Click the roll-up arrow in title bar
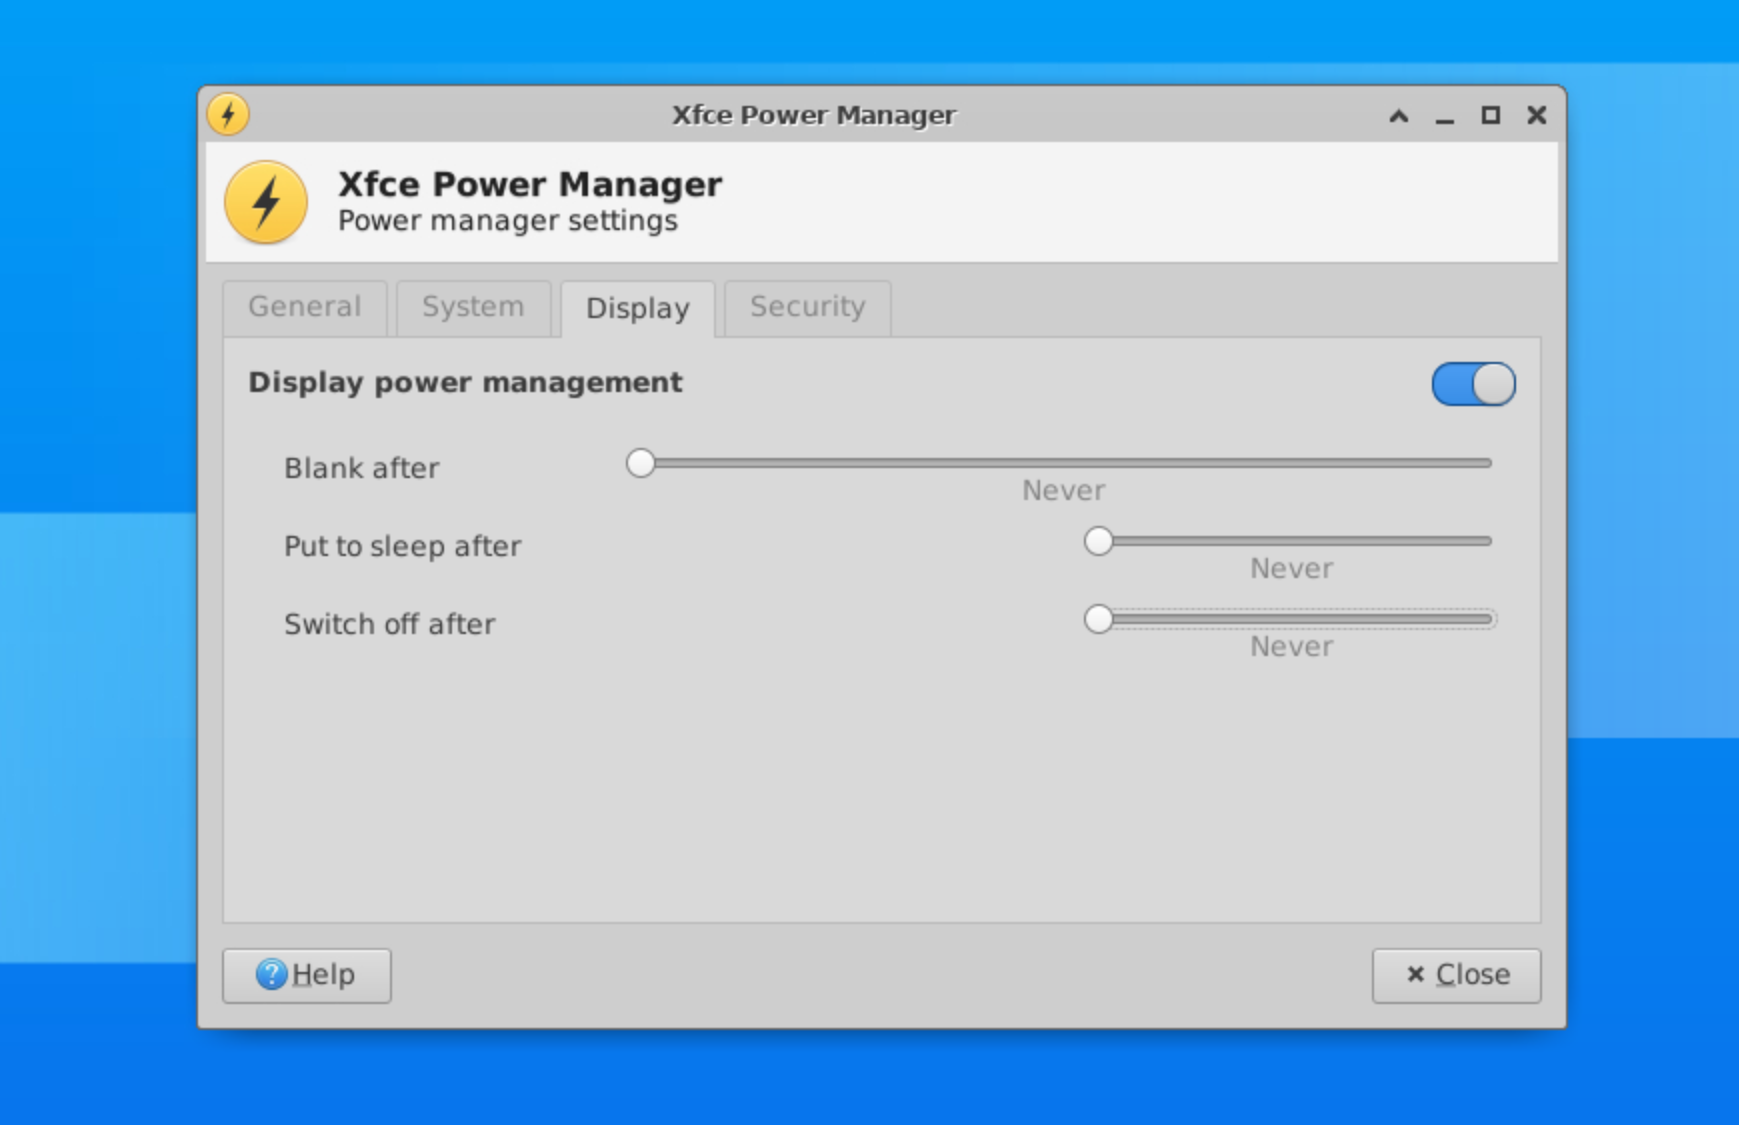Screen dimensions: 1739x1125 (x=1399, y=116)
